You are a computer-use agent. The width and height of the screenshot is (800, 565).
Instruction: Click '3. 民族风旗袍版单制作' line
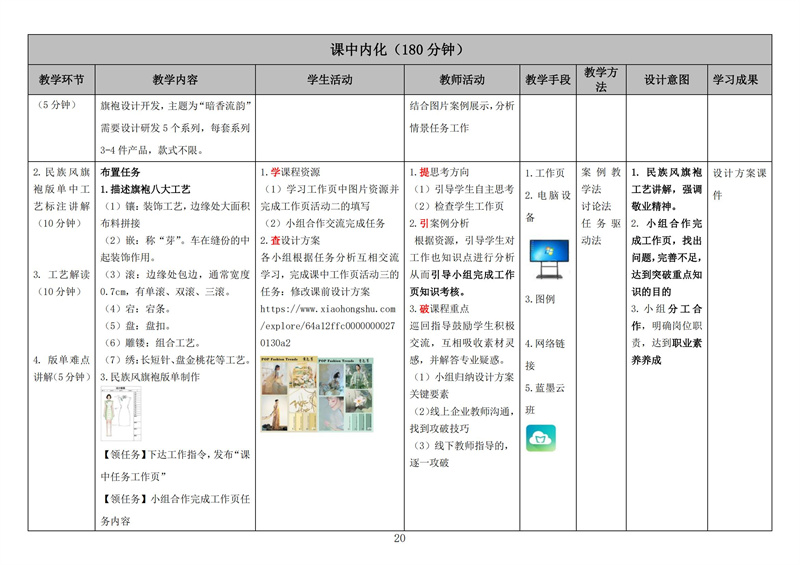[x=150, y=377]
